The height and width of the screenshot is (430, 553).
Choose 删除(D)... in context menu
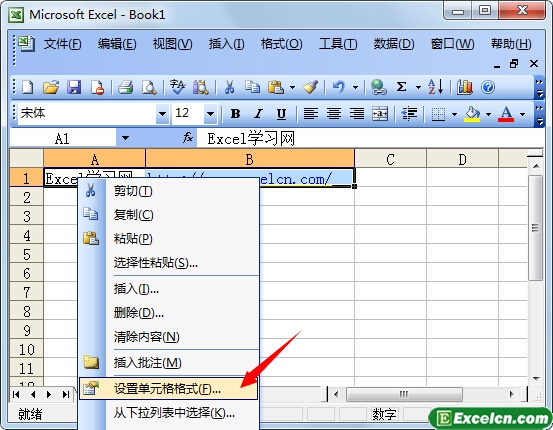pyautogui.click(x=169, y=313)
